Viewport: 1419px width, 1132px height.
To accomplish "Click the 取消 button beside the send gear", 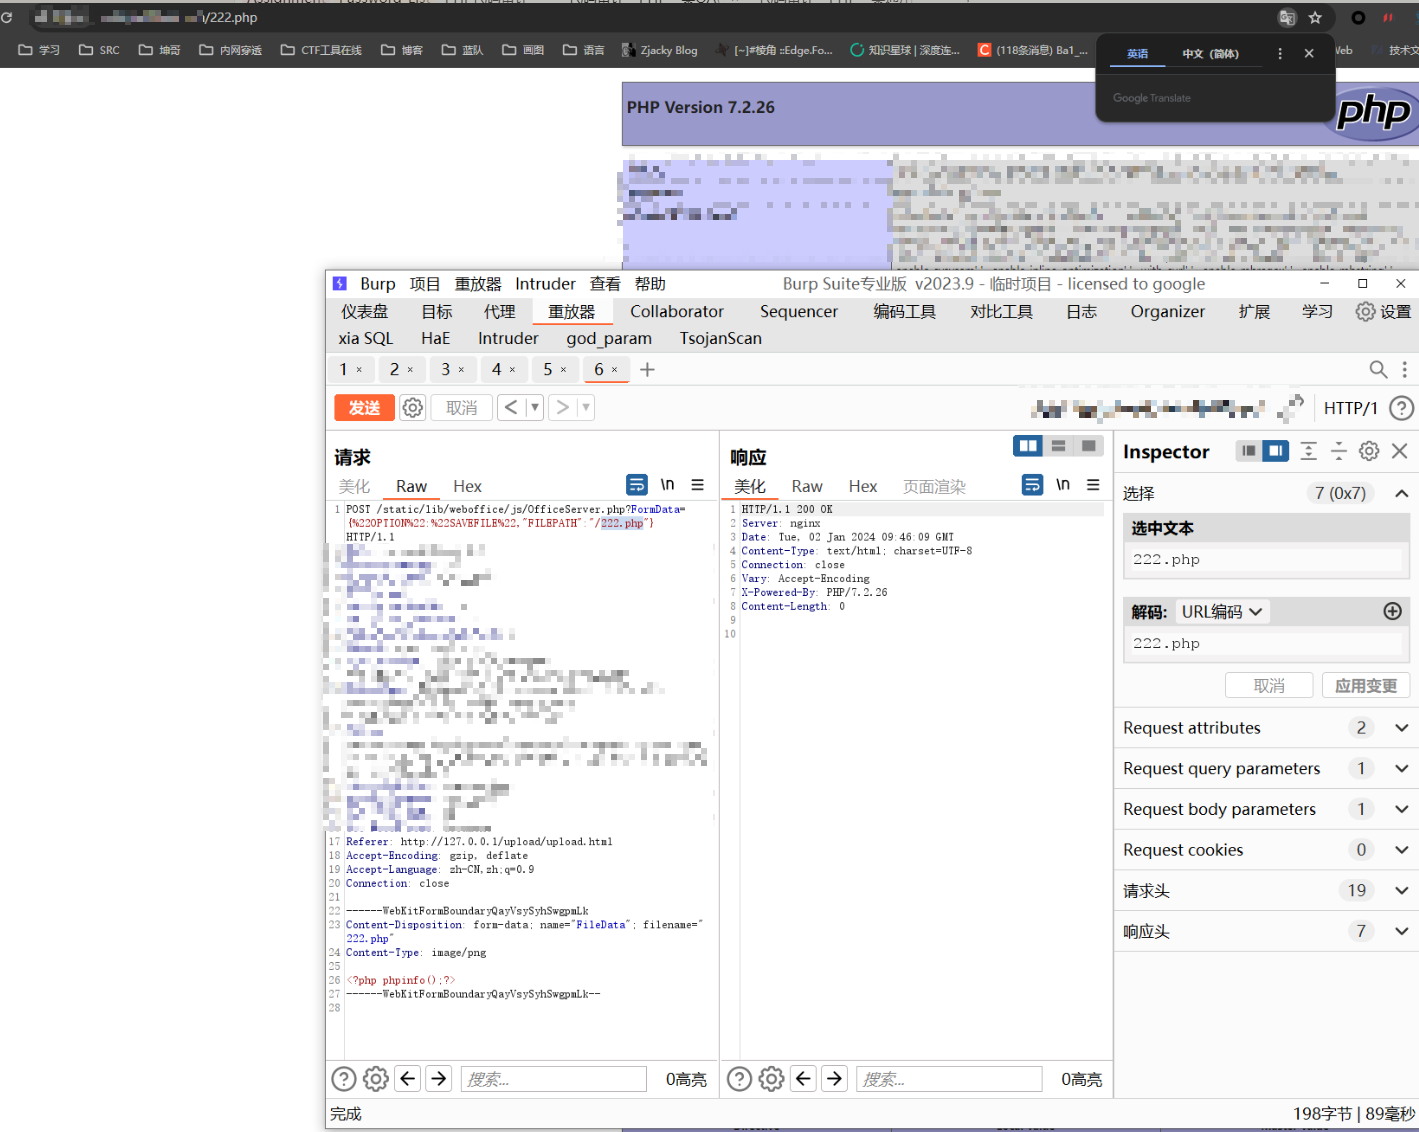I will pyautogui.click(x=461, y=408).
